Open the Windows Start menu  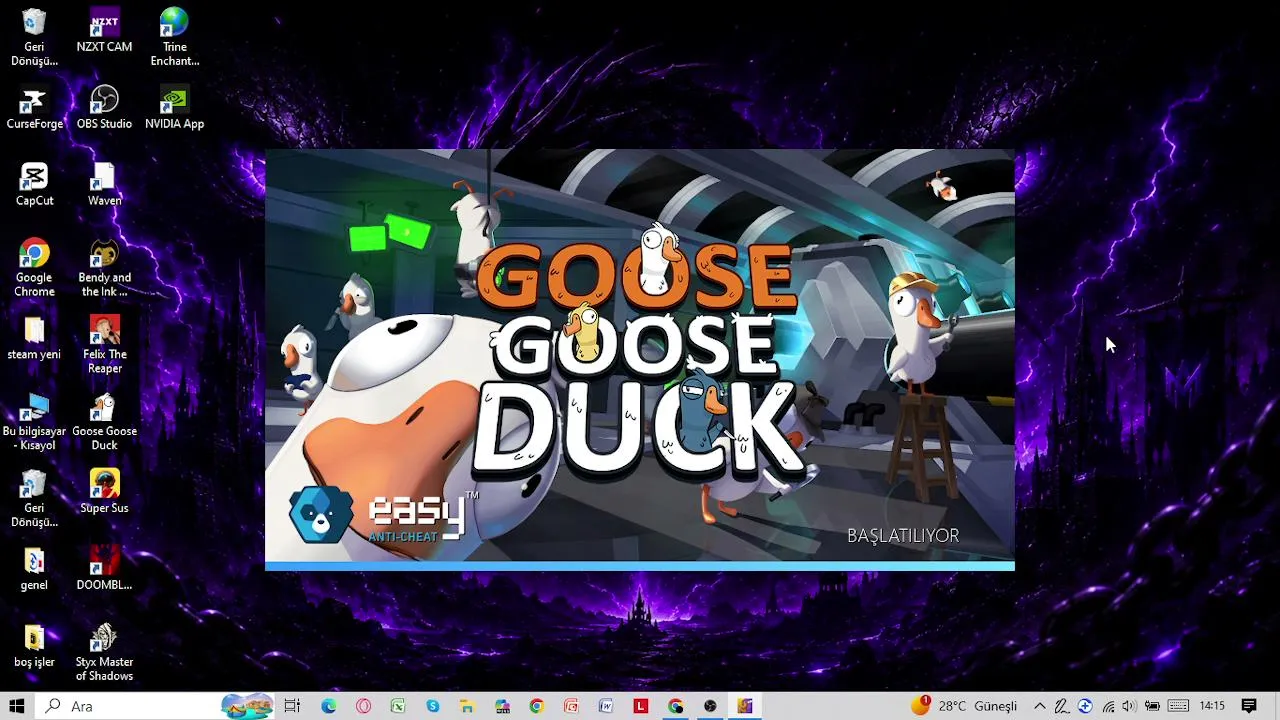pos(16,706)
